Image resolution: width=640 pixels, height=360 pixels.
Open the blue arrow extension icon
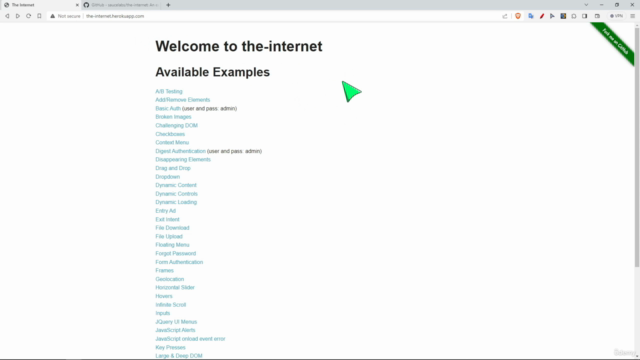coord(552,16)
